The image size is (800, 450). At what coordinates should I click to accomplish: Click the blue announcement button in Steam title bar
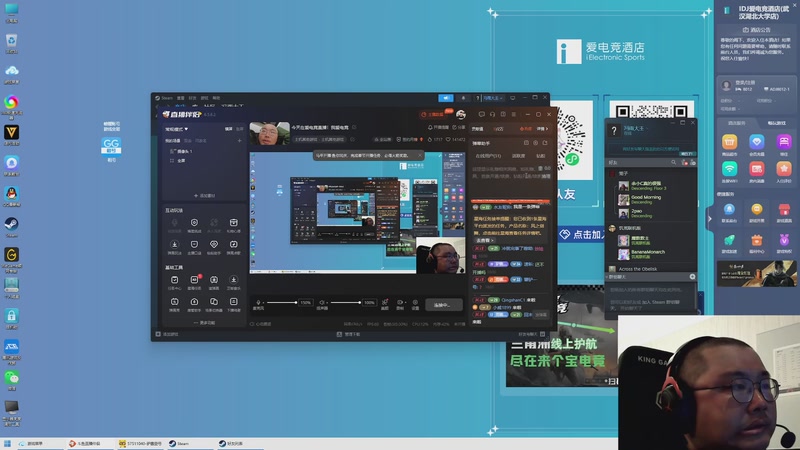point(445,98)
